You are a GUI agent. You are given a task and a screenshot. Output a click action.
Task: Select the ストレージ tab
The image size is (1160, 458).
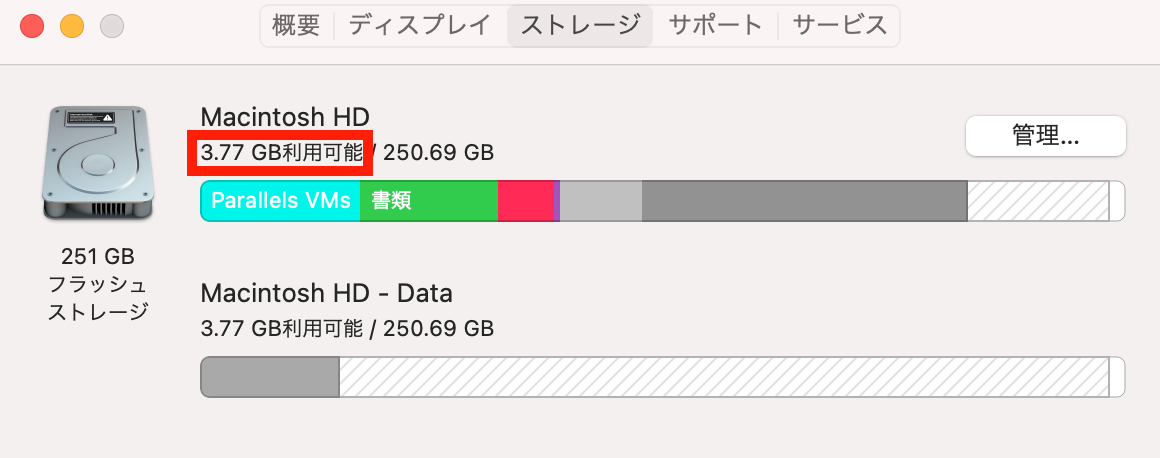point(580,26)
